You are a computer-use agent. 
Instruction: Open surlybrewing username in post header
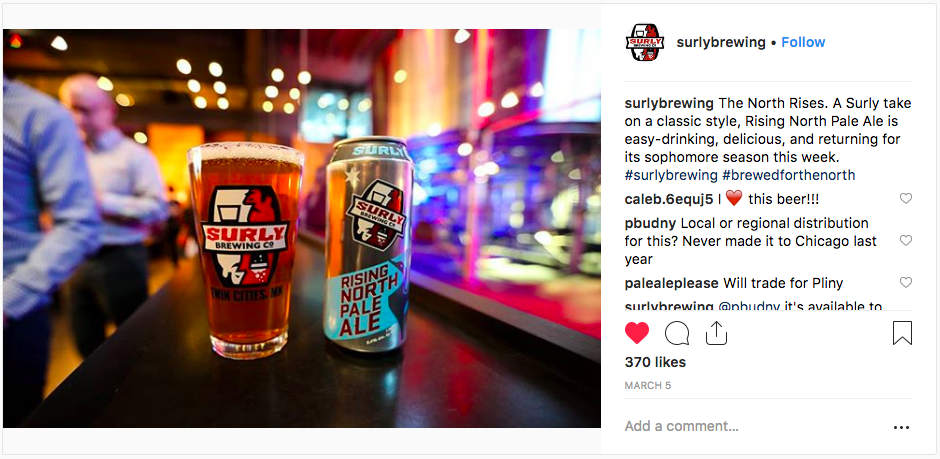pyautogui.click(x=721, y=43)
